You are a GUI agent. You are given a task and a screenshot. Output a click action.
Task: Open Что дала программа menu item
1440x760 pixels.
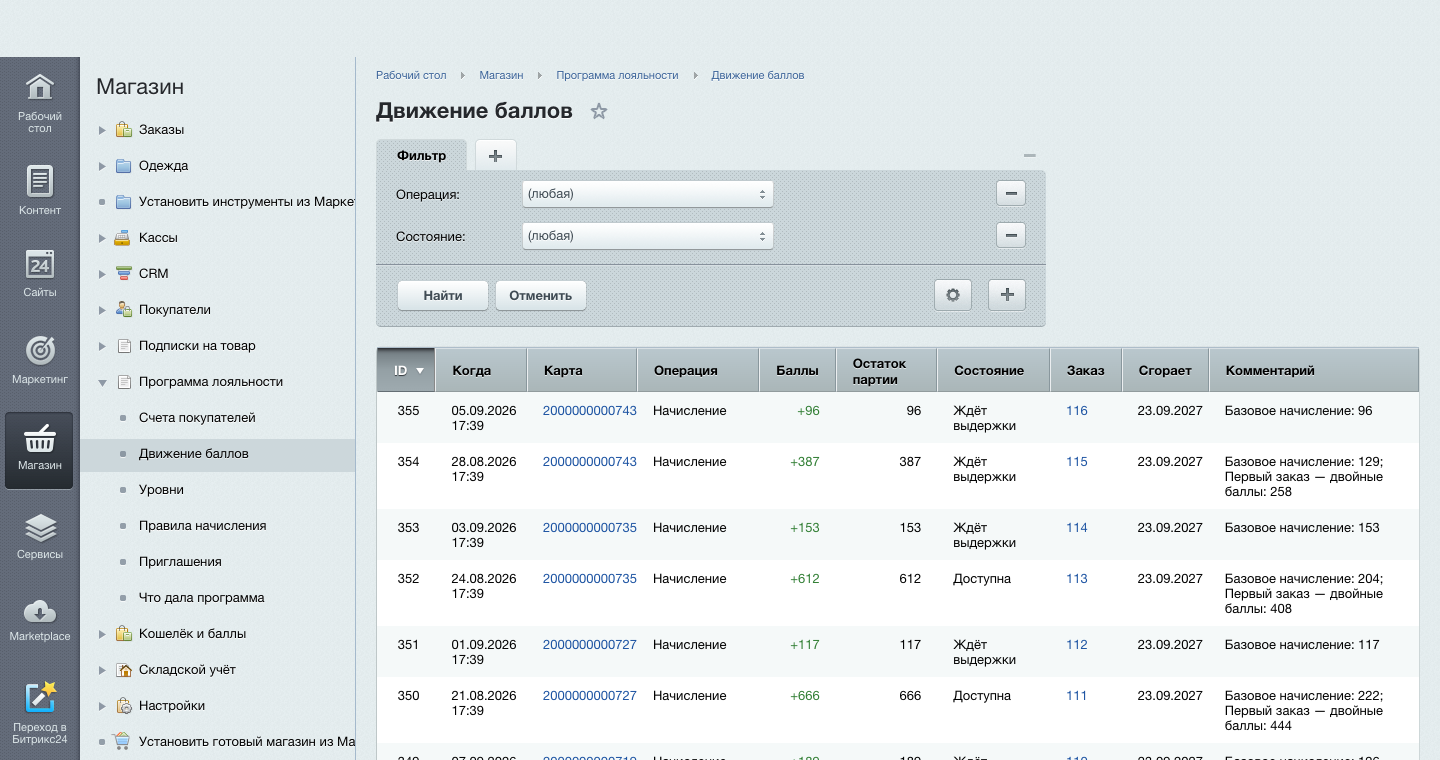201,598
